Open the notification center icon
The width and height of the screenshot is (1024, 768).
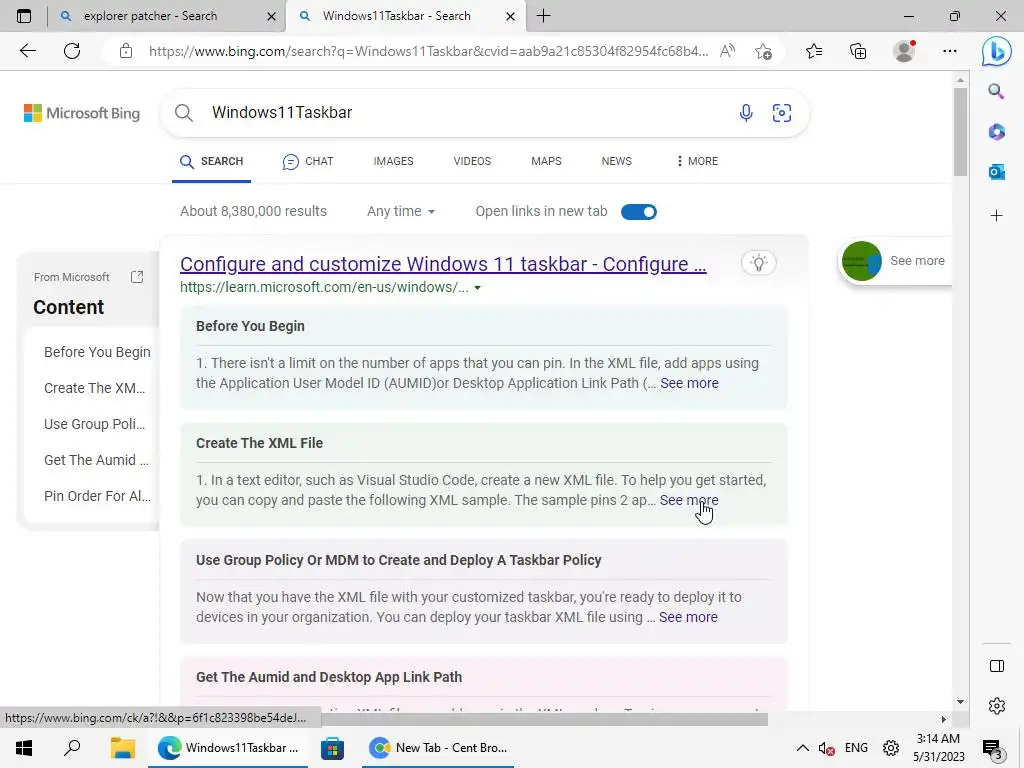992,750
